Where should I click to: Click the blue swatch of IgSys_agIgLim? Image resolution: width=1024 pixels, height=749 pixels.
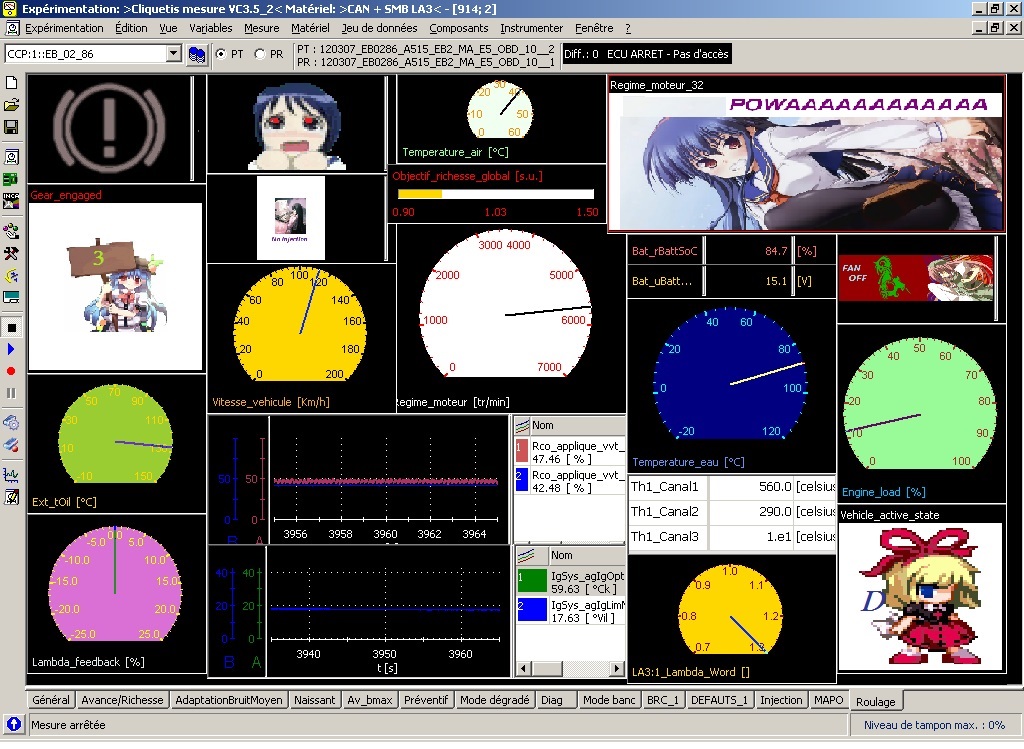532,609
